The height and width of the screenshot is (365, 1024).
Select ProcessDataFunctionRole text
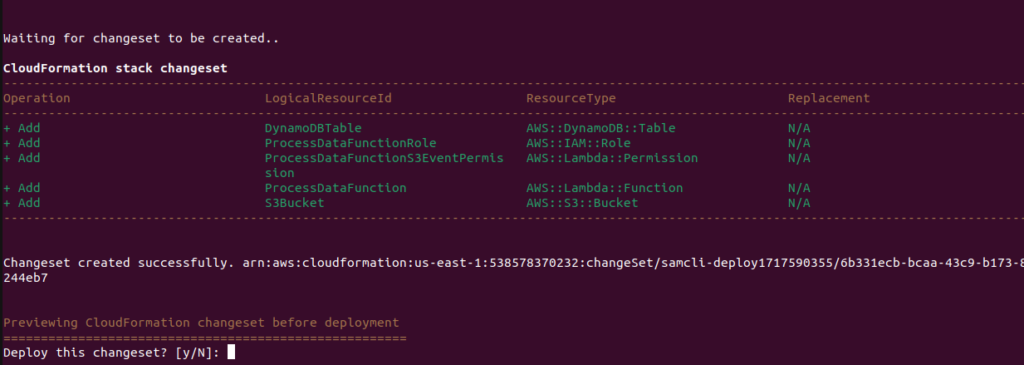pos(350,143)
